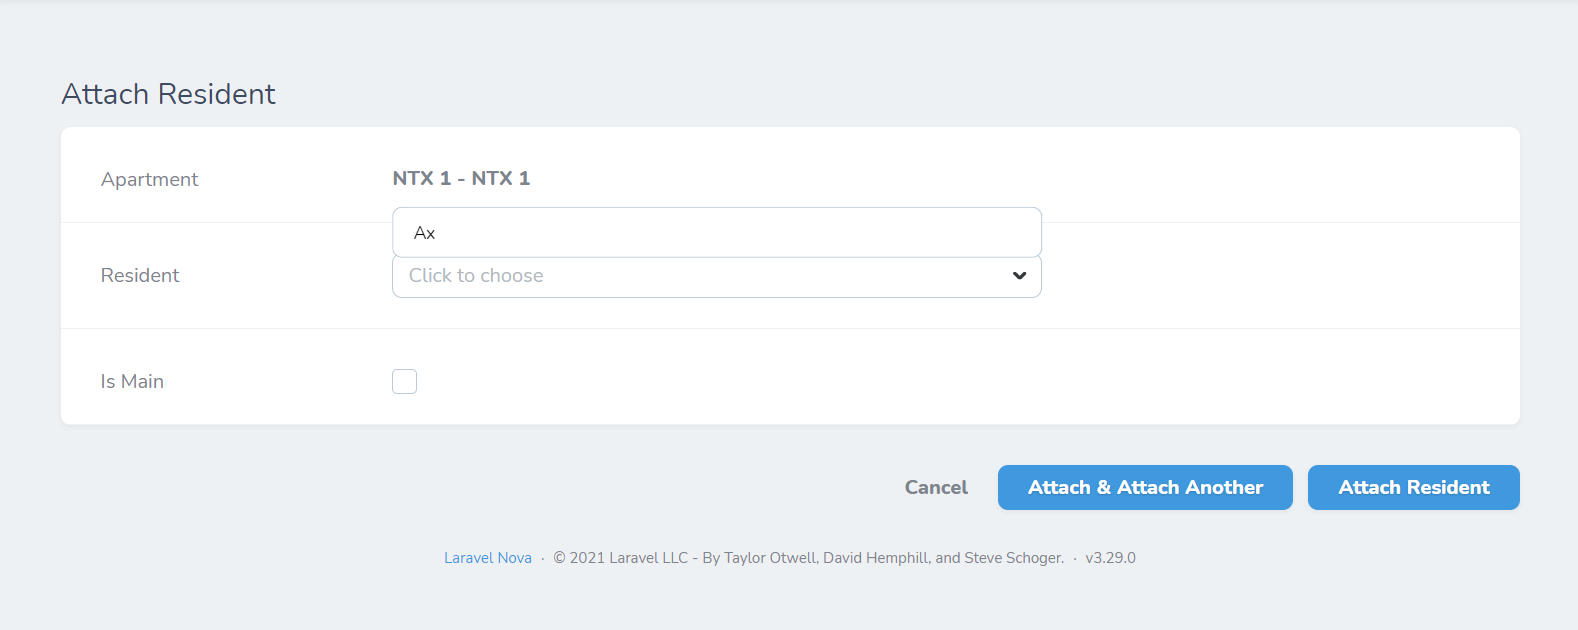Check the box next to Is Main

point(404,381)
